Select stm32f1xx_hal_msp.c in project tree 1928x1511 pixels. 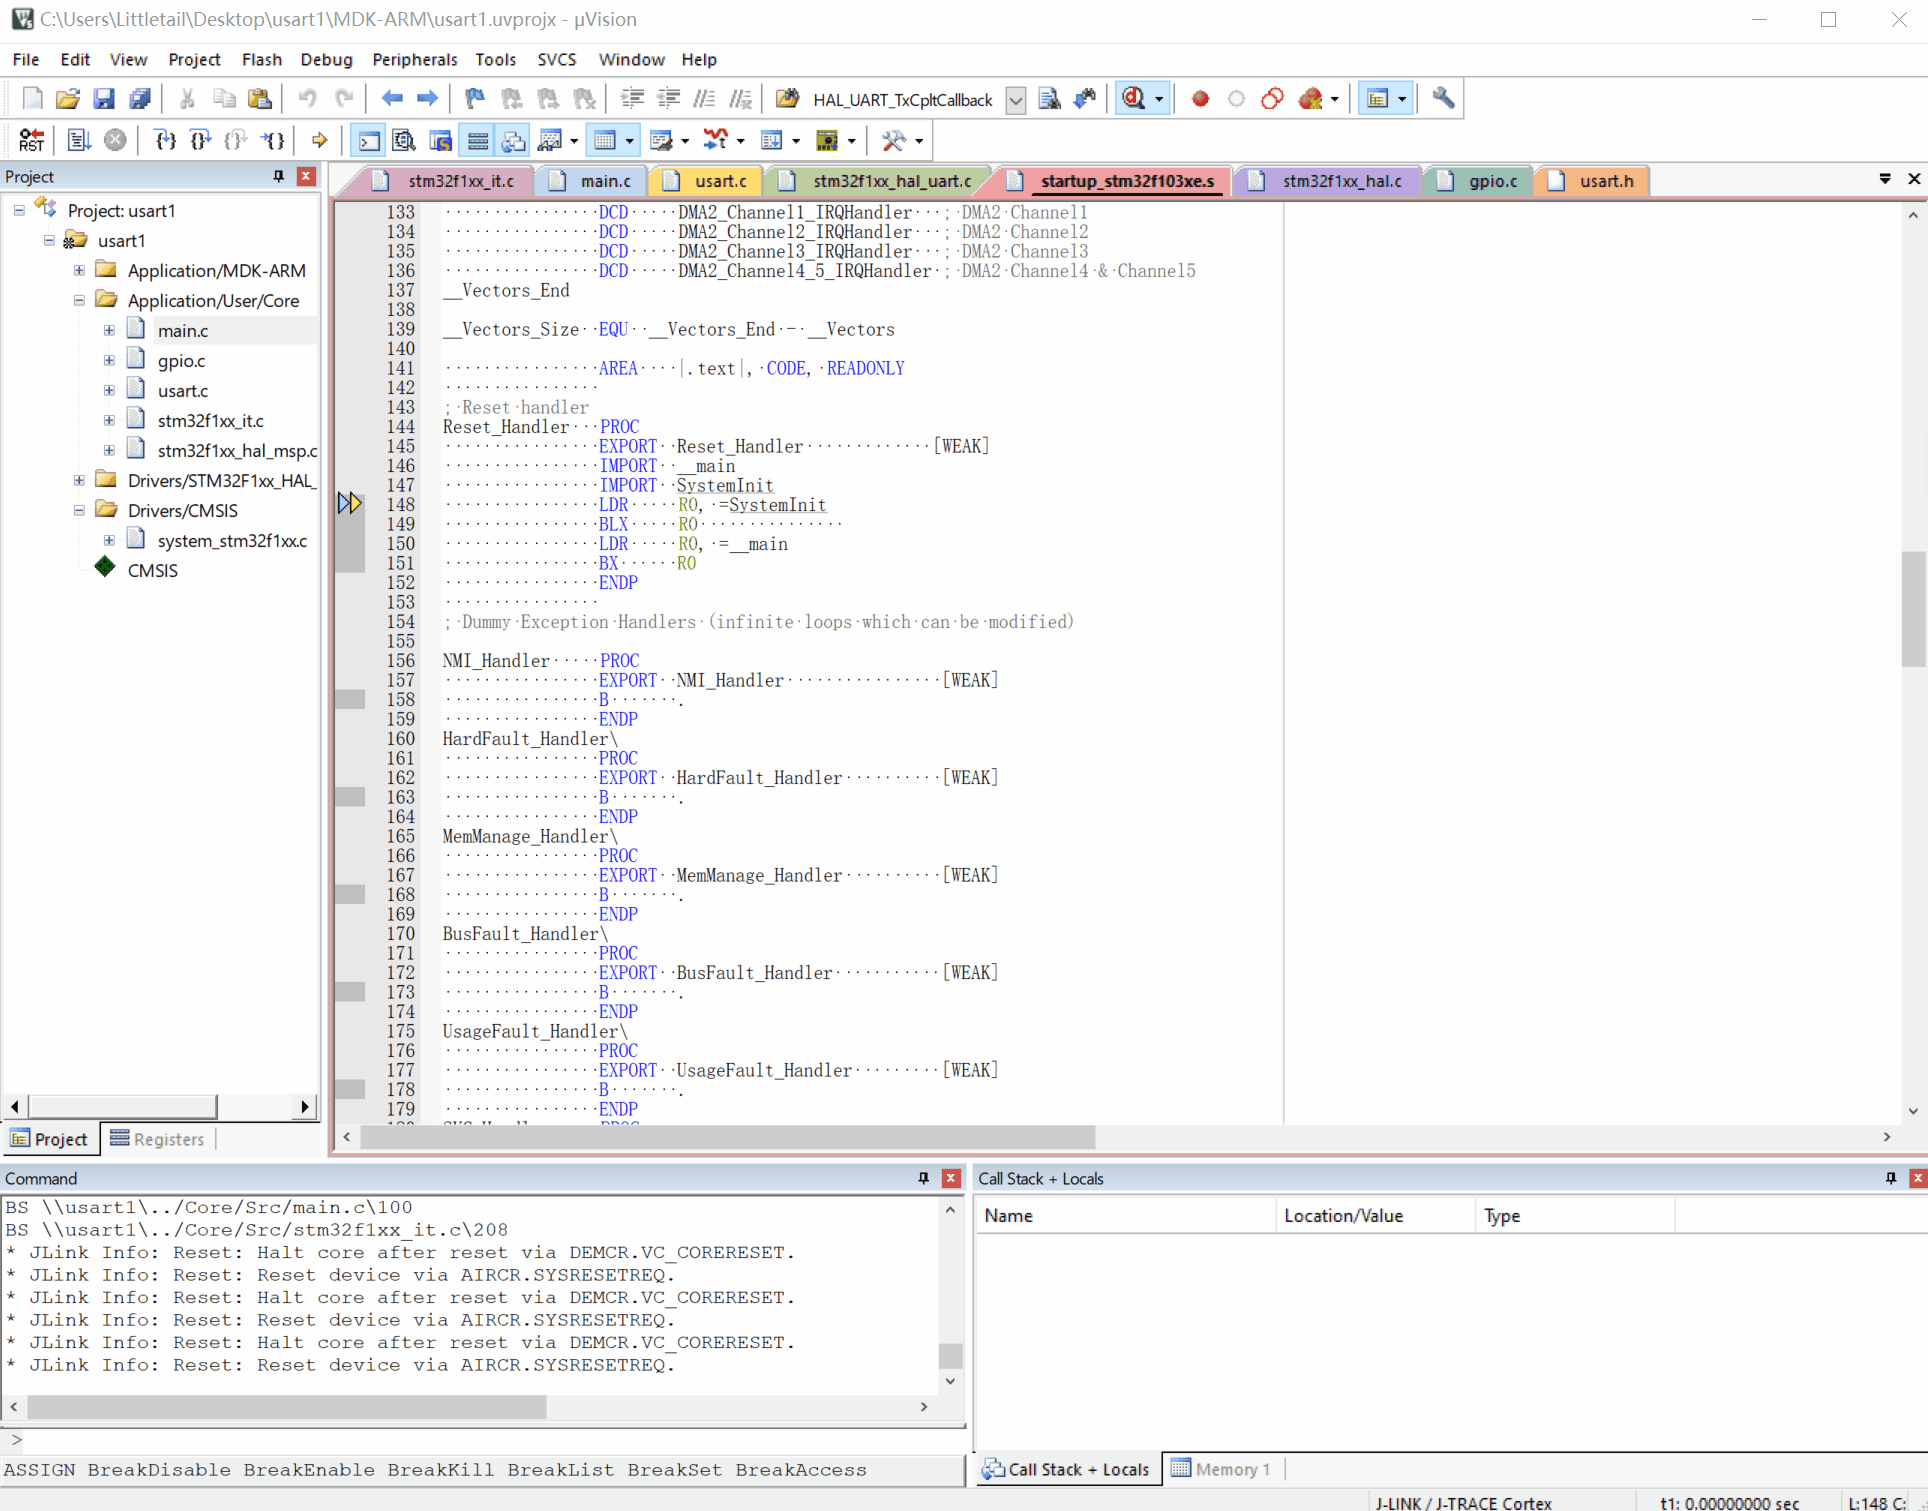tap(237, 450)
